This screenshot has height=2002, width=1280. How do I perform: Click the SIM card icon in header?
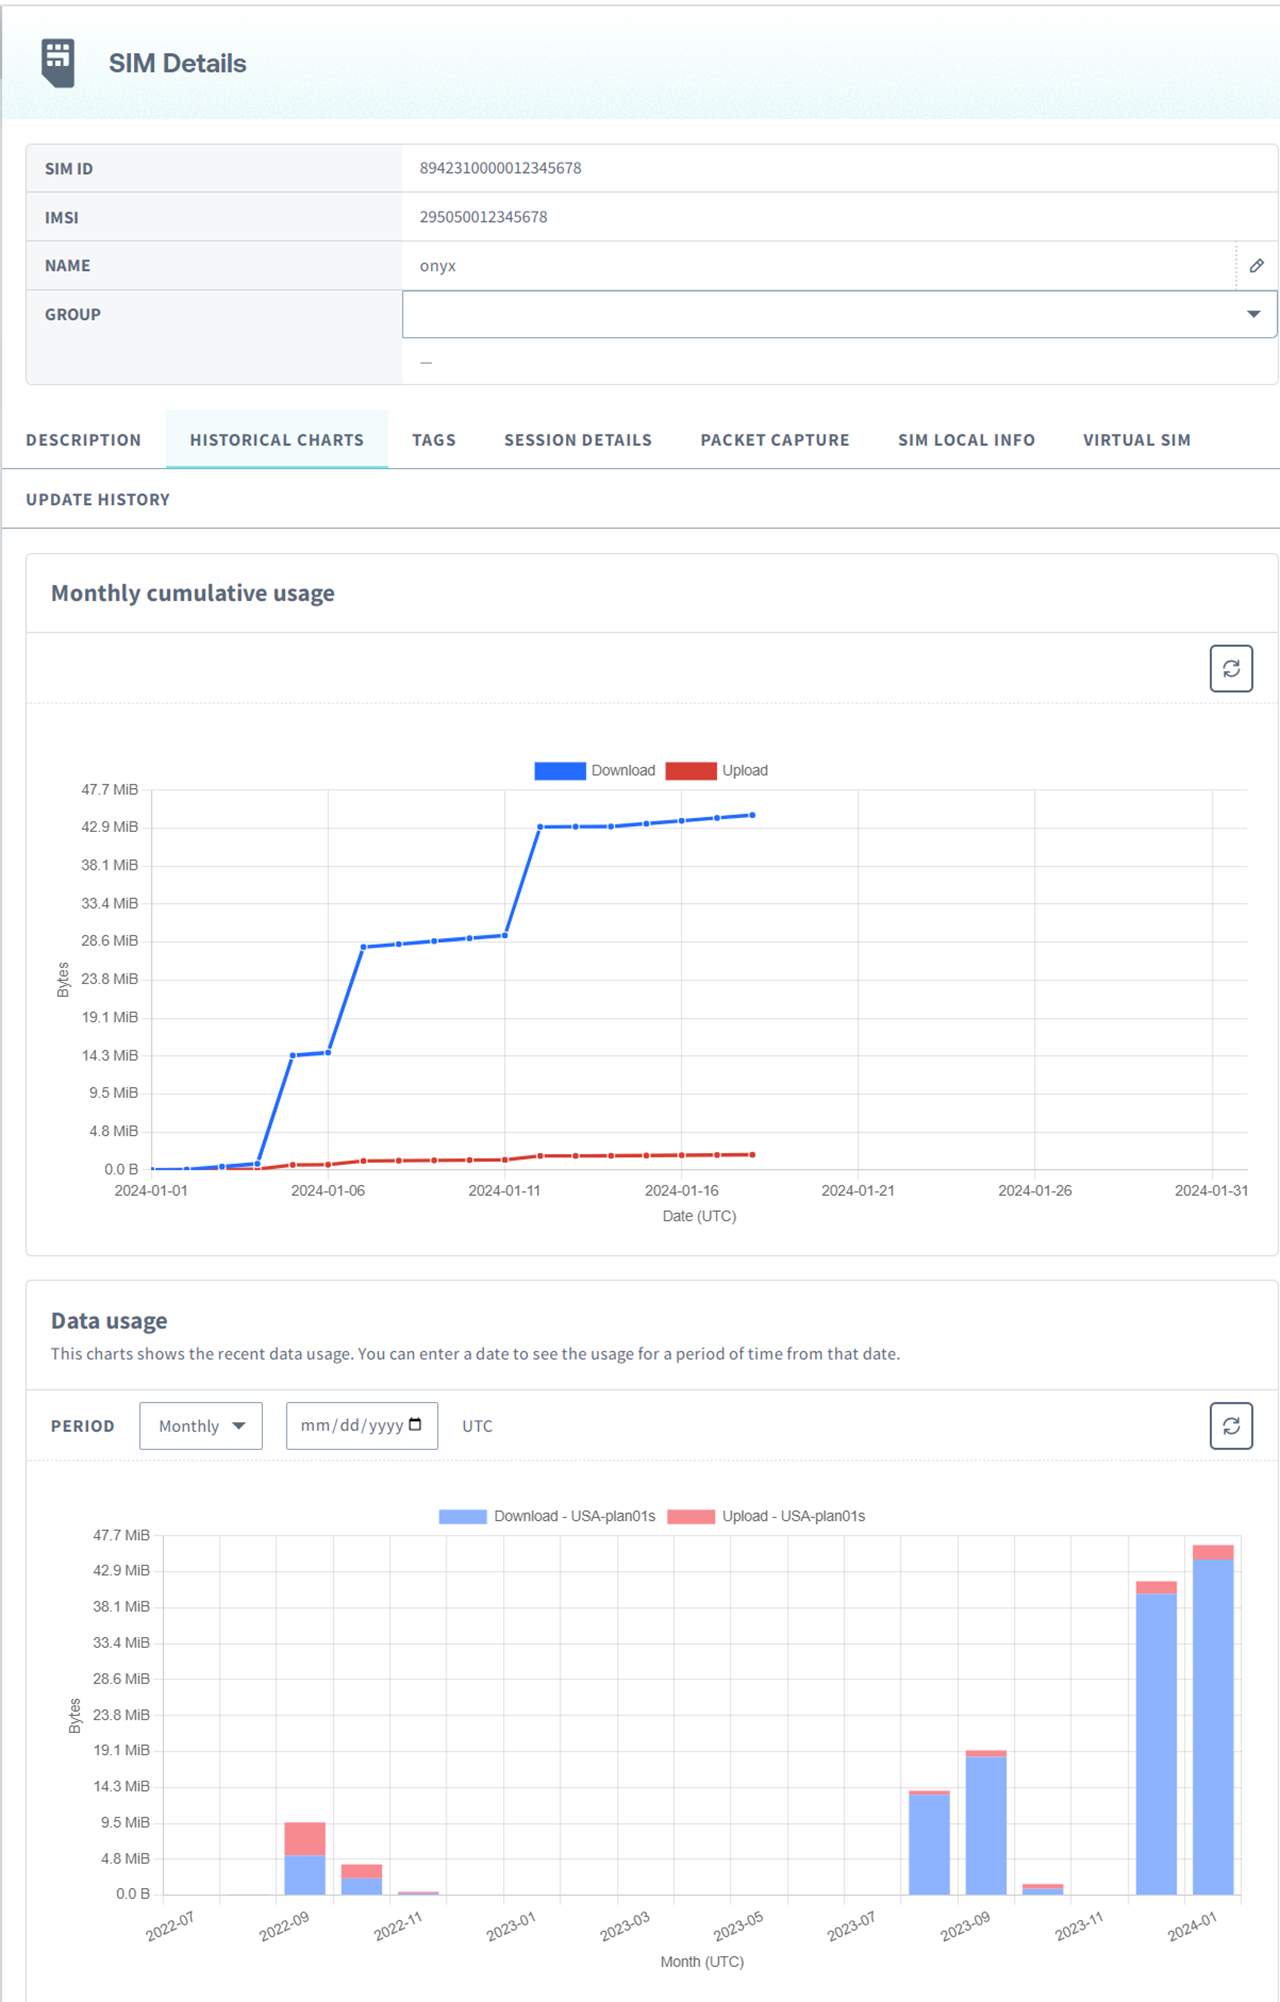(58, 63)
